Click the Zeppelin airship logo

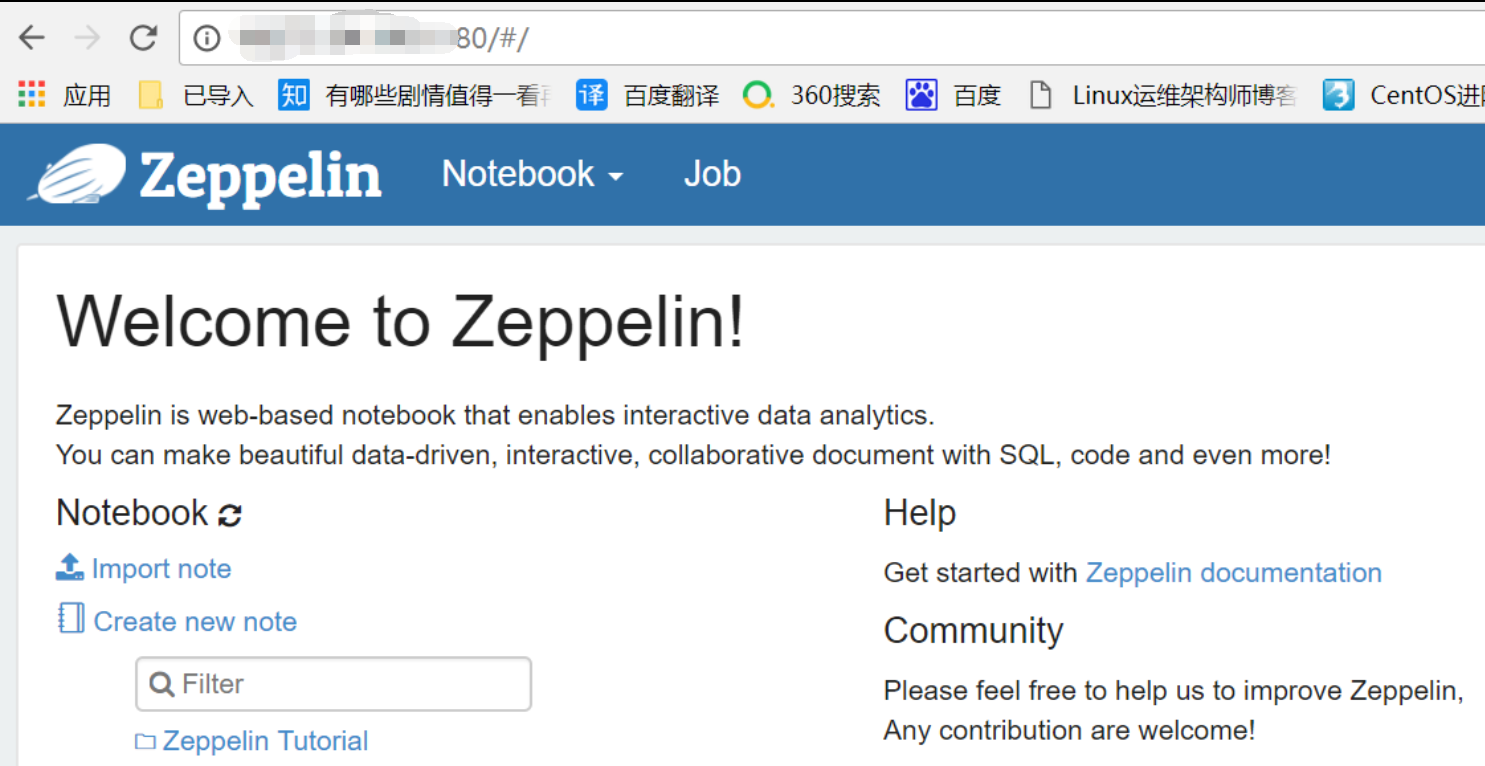pyautogui.click(x=80, y=173)
